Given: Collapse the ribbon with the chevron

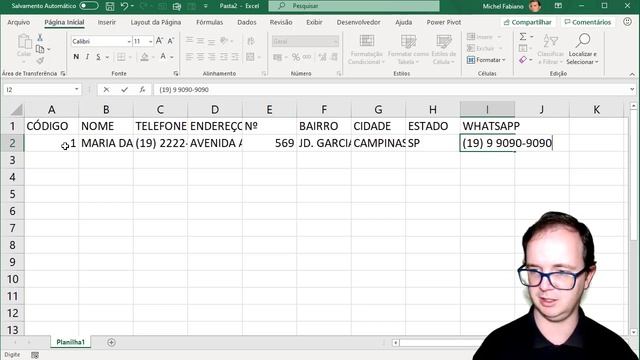Looking at the screenshot, I should 632,74.
